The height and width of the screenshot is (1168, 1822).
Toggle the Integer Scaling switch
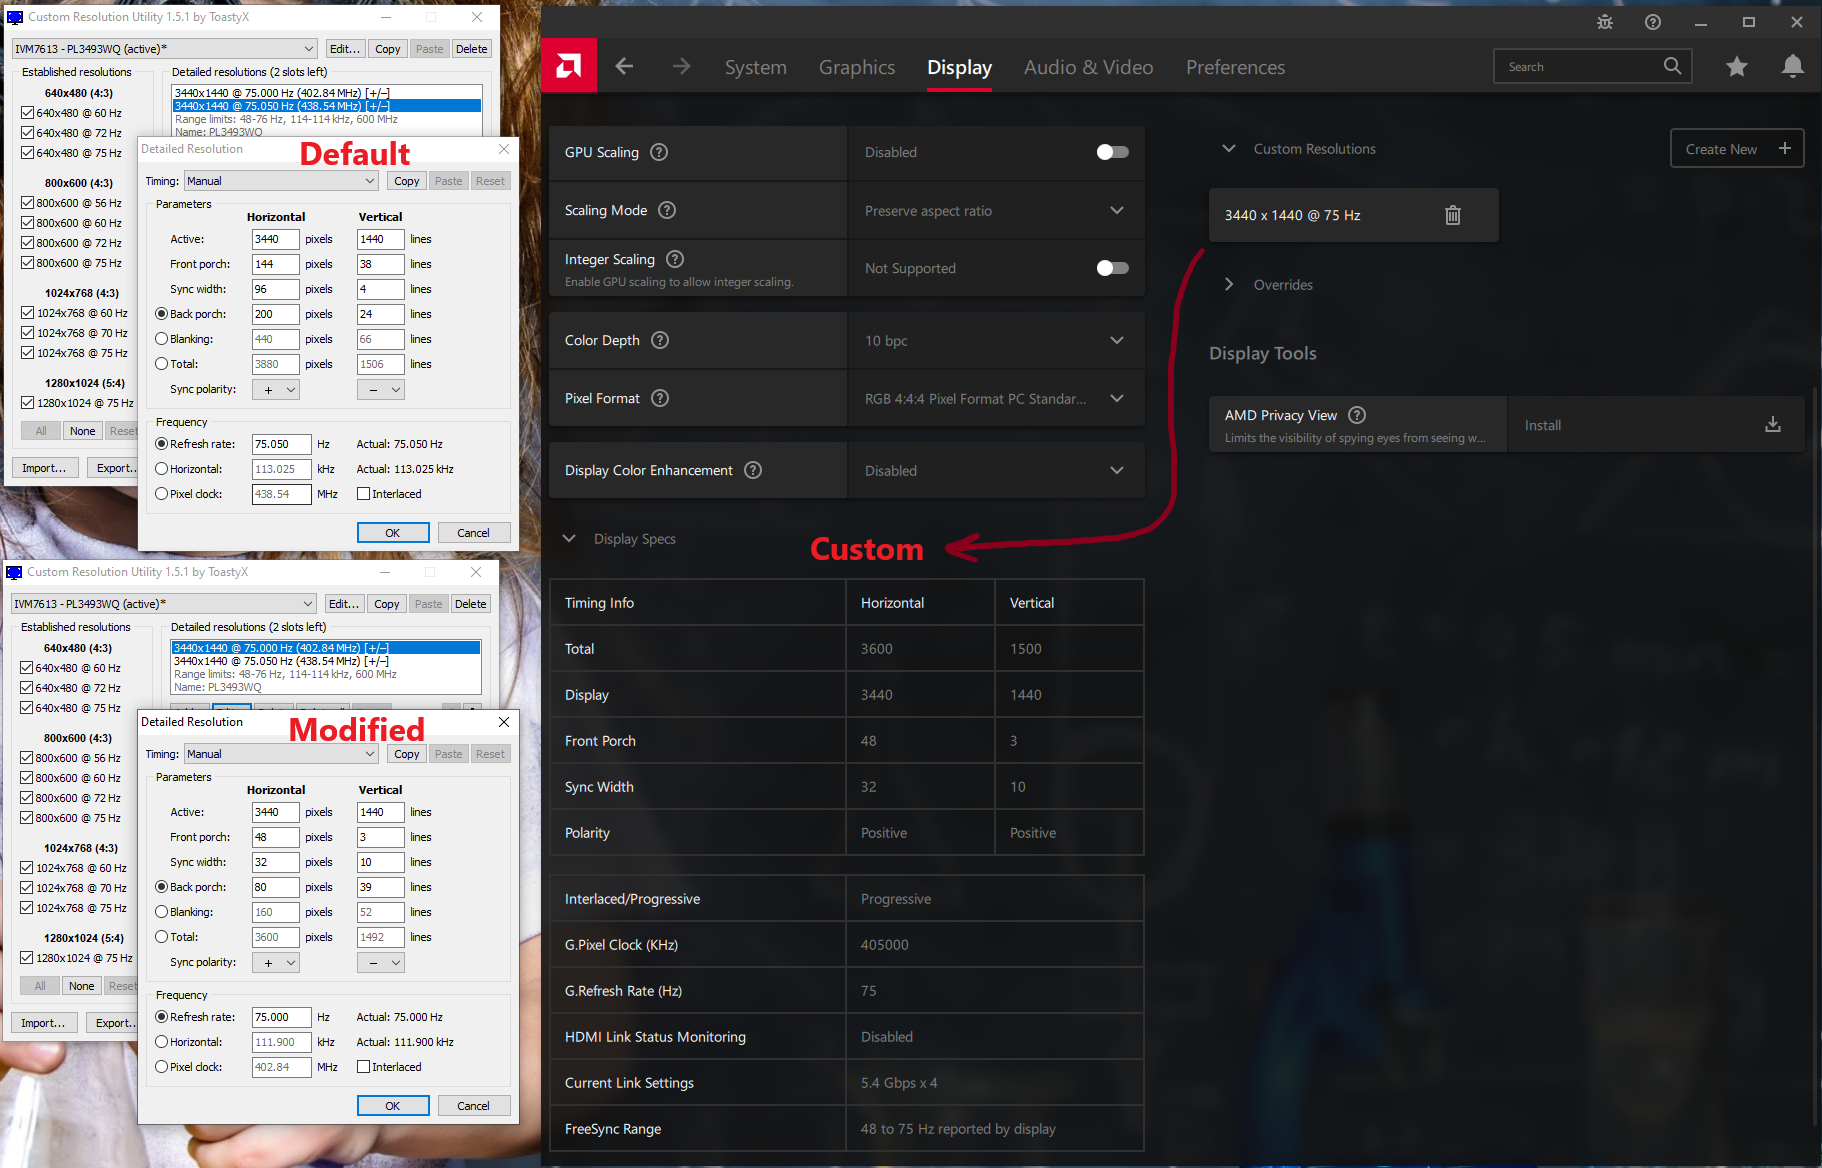click(x=1113, y=268)
